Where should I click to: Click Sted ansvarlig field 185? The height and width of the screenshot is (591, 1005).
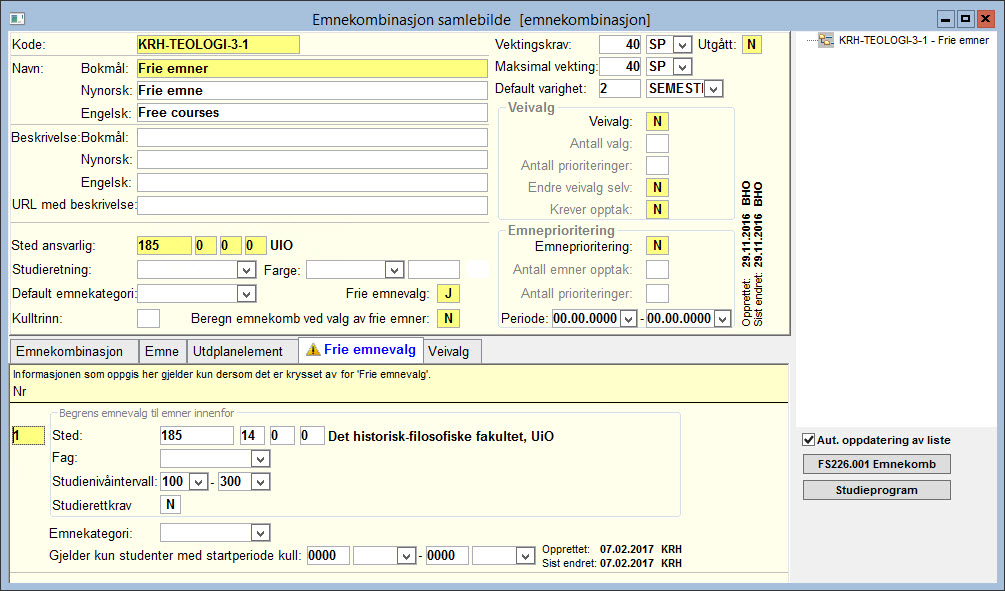[x=164, y=246]
